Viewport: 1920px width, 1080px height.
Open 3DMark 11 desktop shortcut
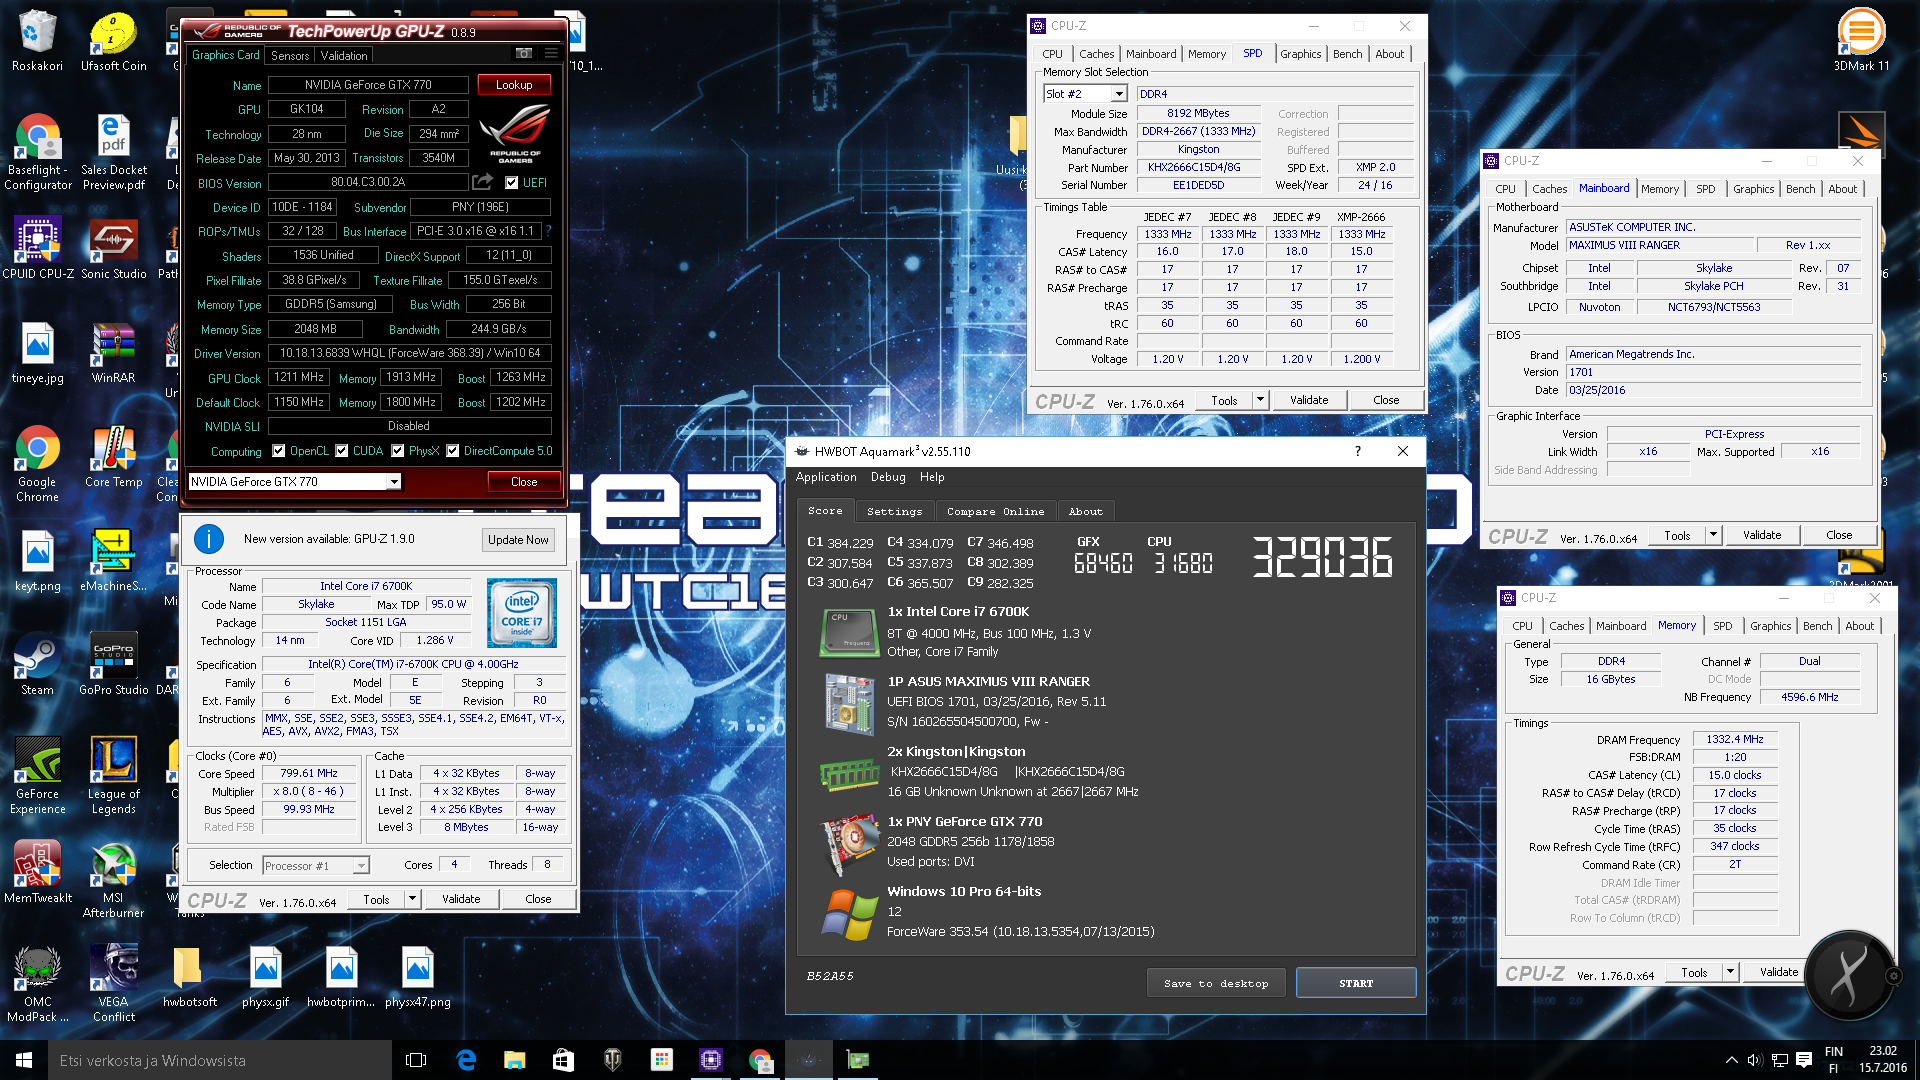pyautogui.click(x=1861, y=42)
